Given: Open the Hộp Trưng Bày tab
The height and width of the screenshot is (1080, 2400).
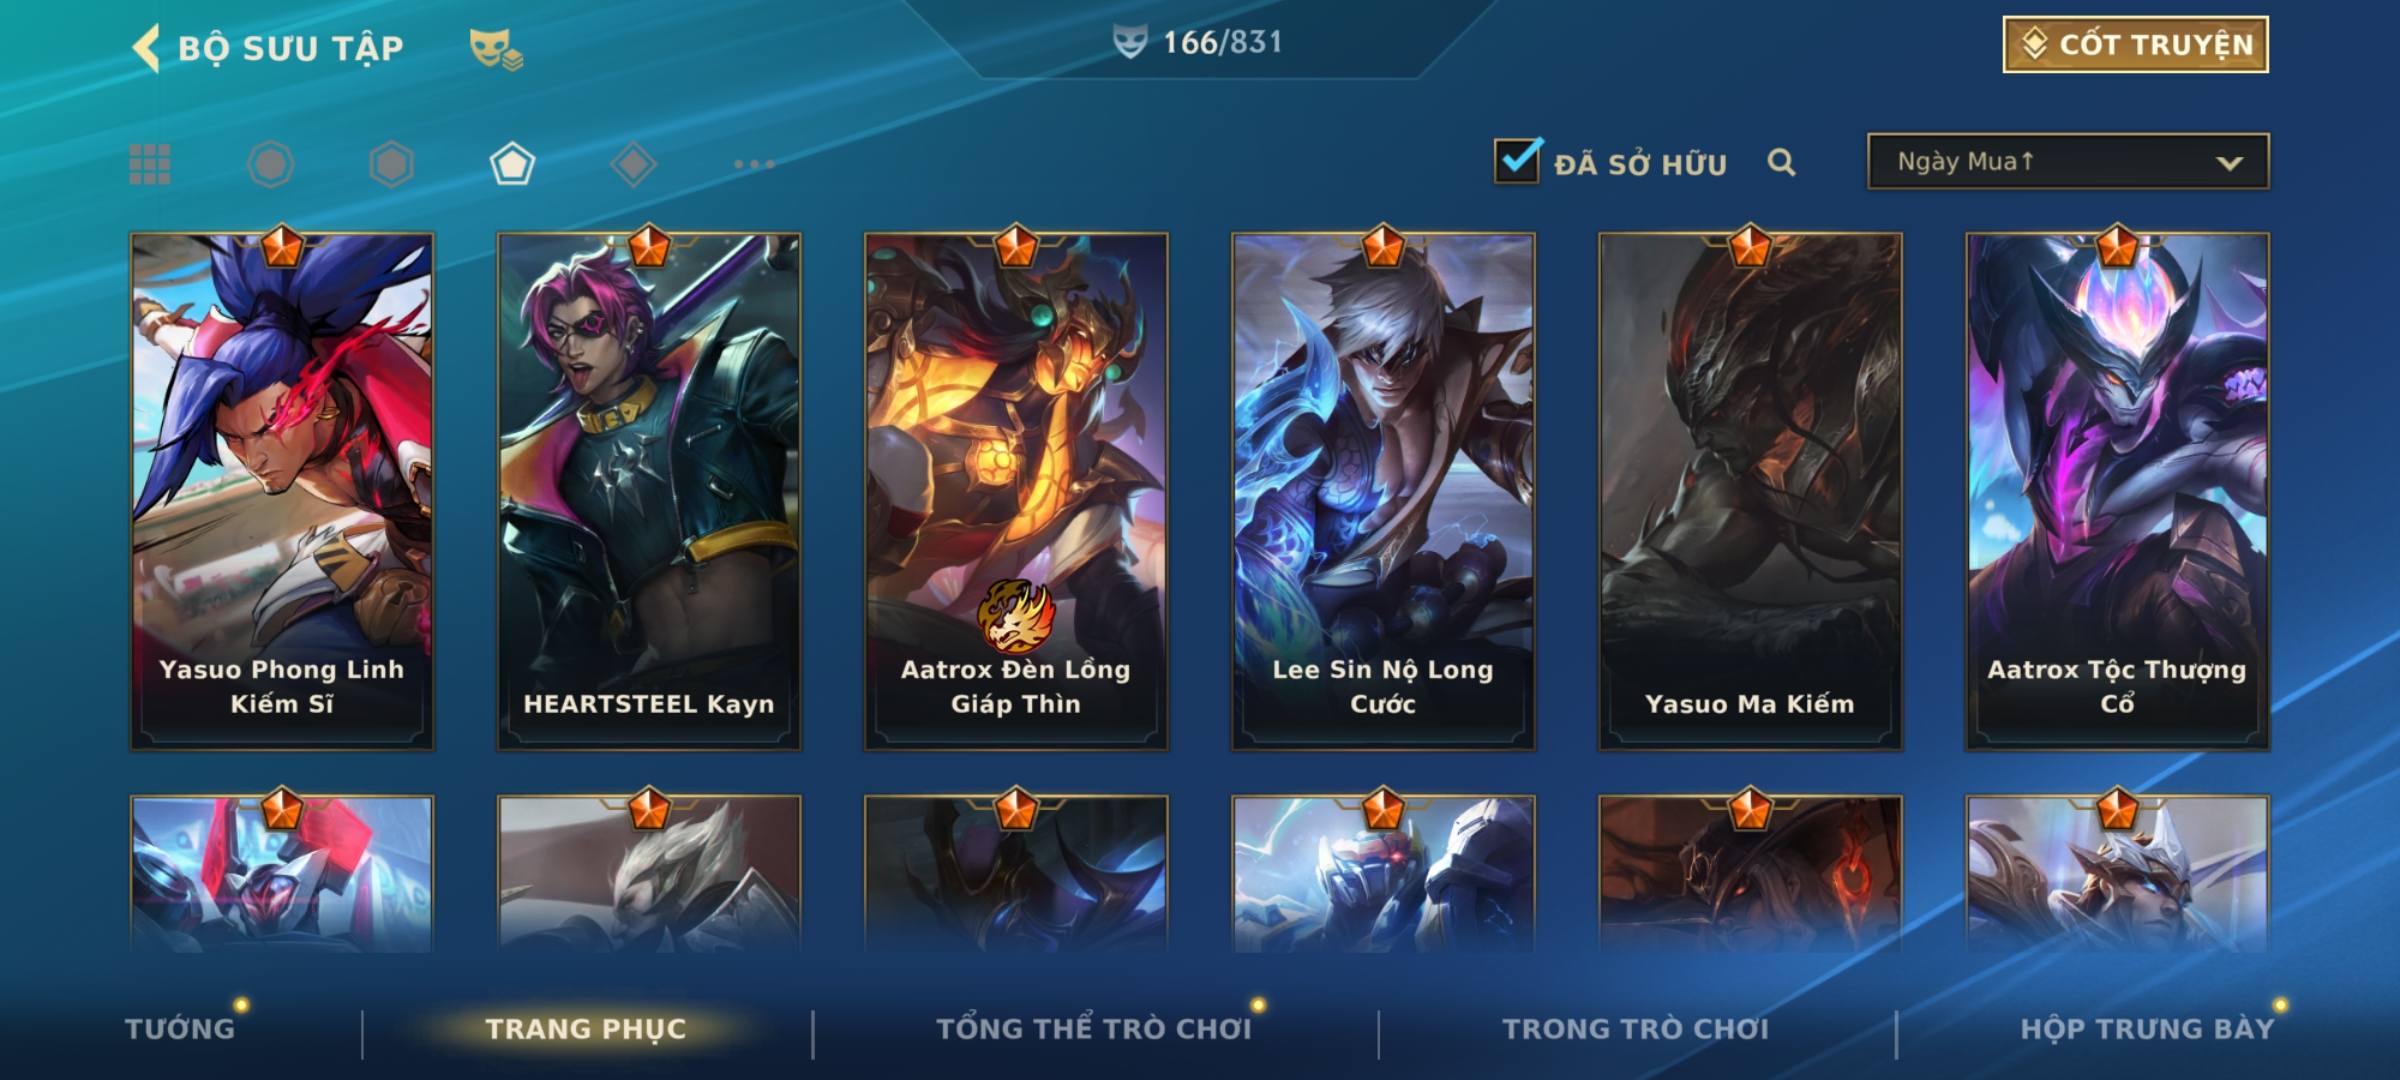Looking at the screenshot, I should click(x=2147, y=1029).
